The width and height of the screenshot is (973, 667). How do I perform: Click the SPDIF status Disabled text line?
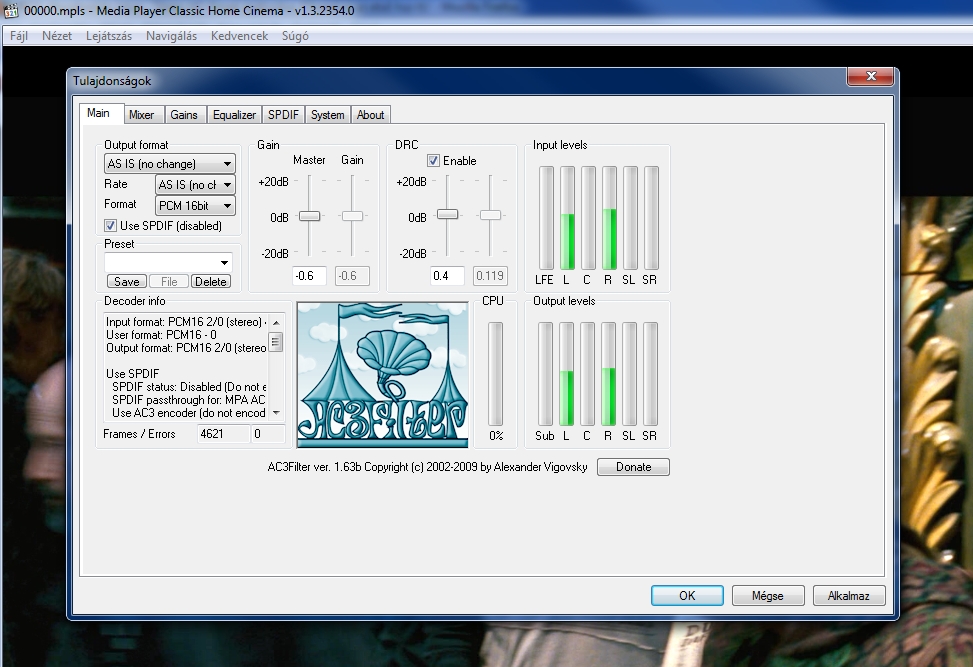pos(189,387)
